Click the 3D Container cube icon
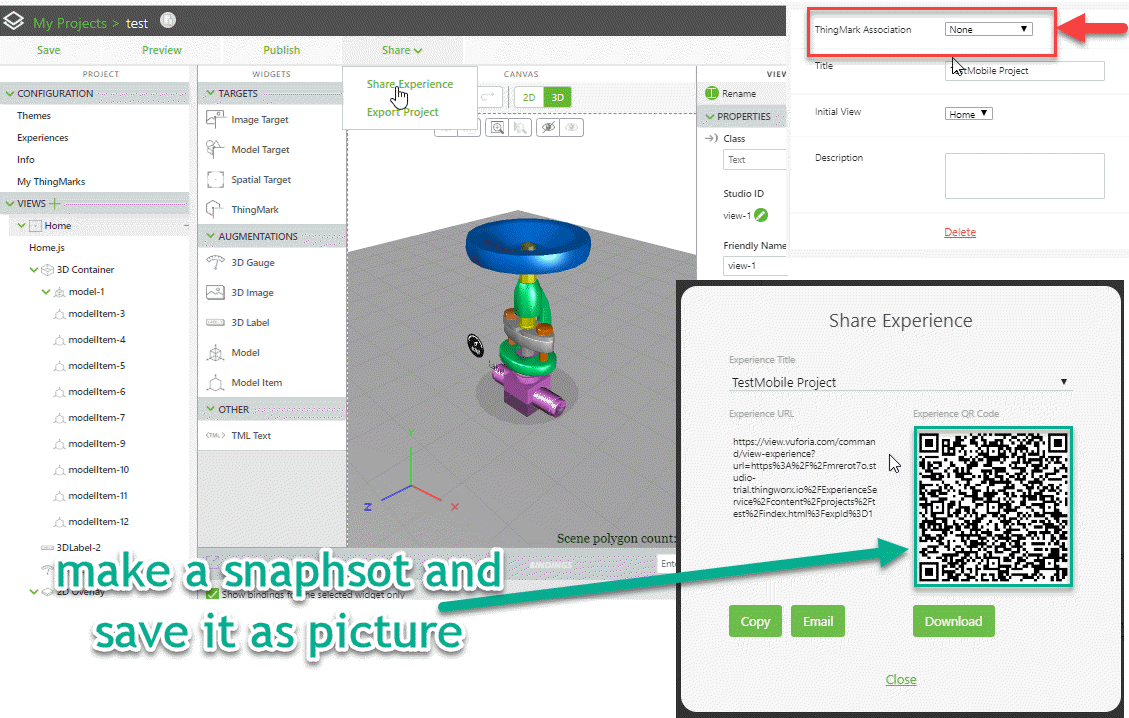Image resolution: width=1129 pixels, height=718 pixels. pos(48,269)
